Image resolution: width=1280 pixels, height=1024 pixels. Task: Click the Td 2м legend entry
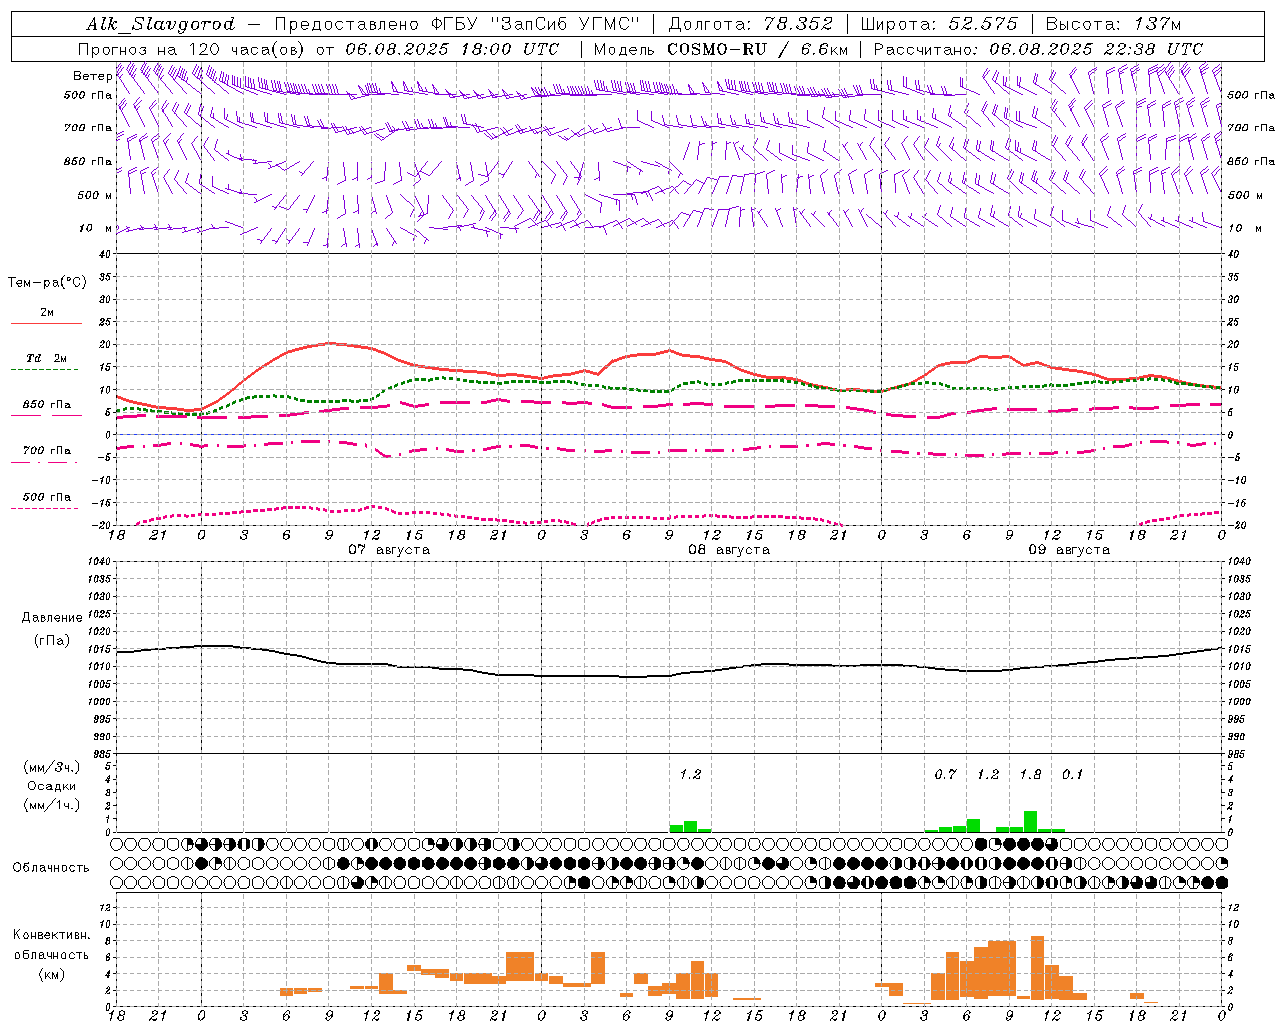point(47,358)
